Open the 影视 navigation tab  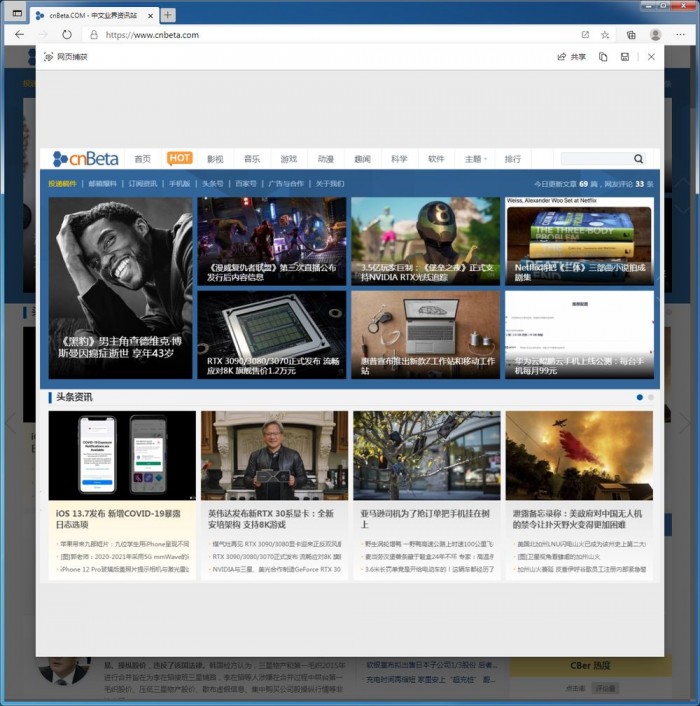click(x=215, y=159)
